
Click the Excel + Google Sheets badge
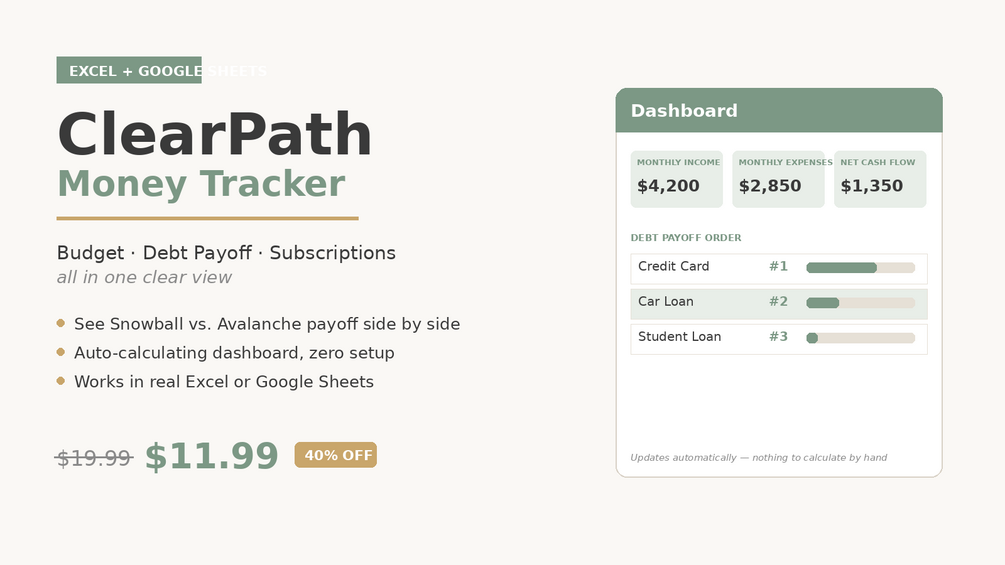[129, 70]
